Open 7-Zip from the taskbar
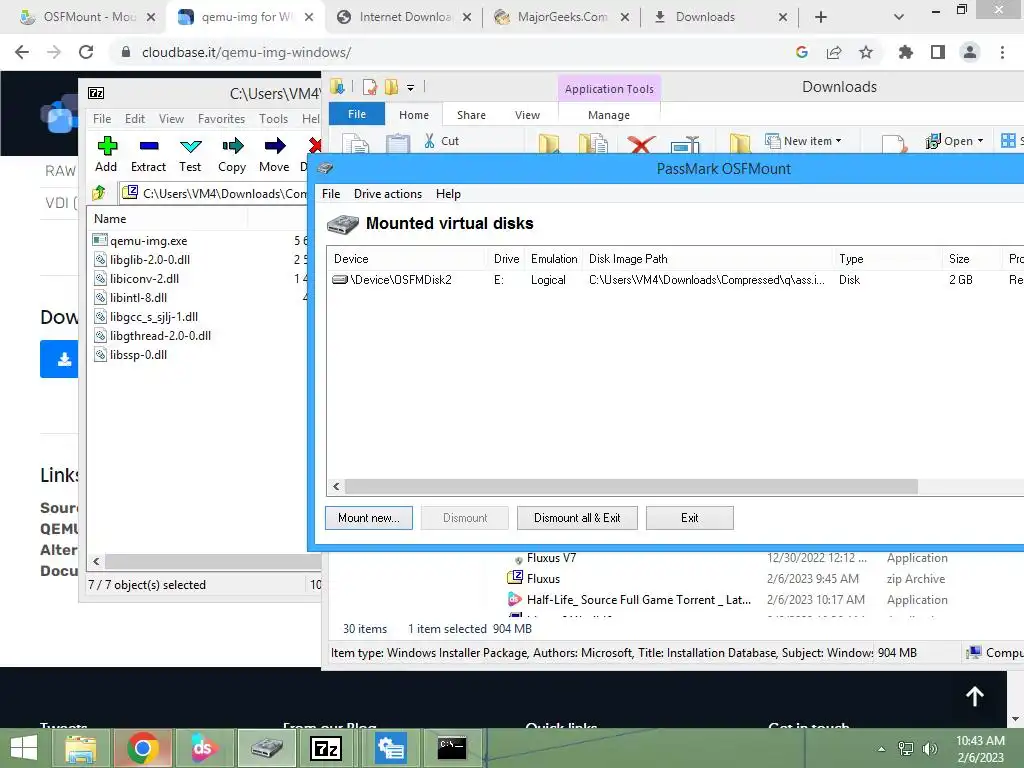The width and height of the screenshot is (1024, 768). pos(326,748)
